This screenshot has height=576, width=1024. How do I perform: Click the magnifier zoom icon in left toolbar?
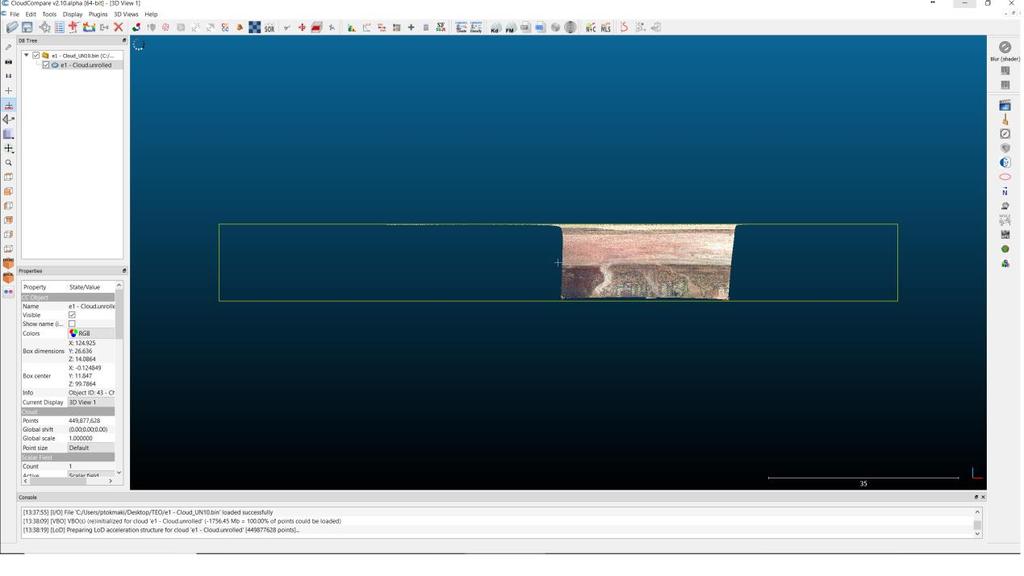8,163
